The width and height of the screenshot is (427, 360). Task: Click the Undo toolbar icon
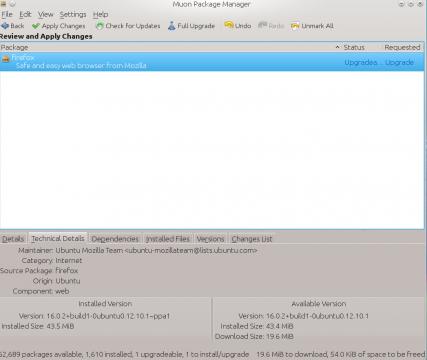coord(229,25)
